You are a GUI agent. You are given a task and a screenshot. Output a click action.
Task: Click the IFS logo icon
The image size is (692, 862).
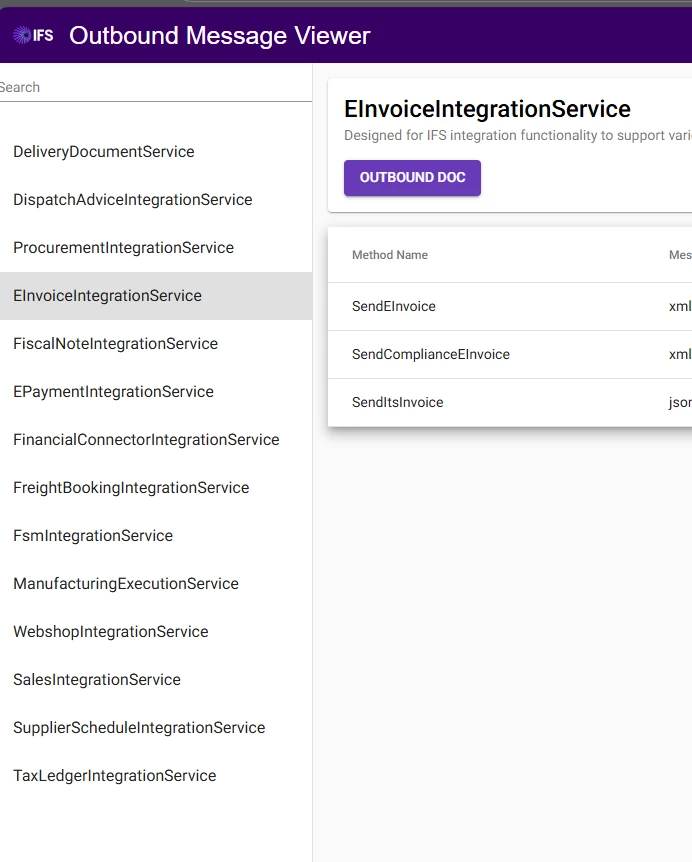(x=33, y=35)
